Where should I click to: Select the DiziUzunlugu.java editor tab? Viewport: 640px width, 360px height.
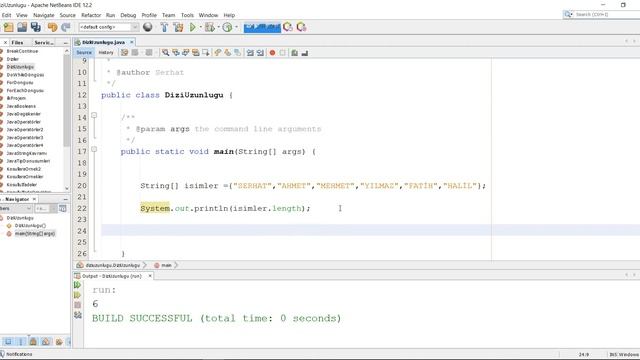pyautogui.click(x=103, y=42)
